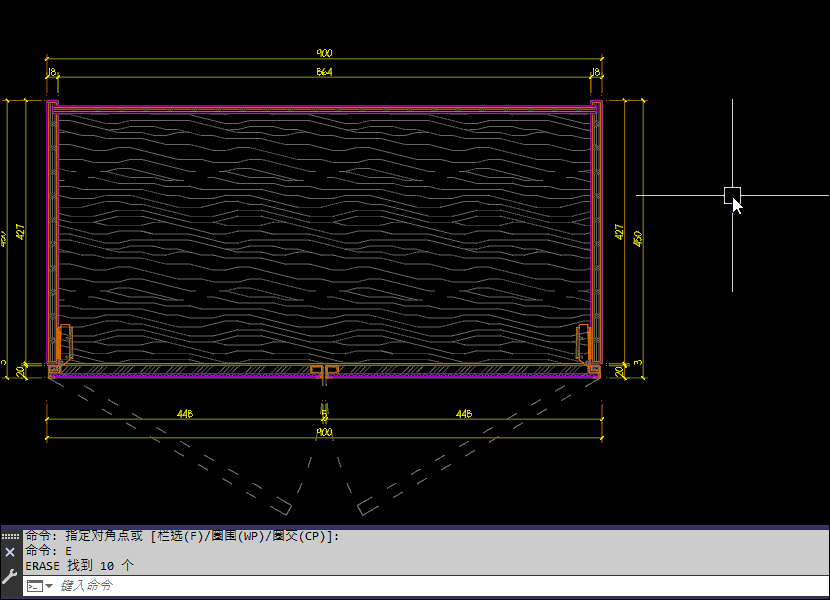Close the command line panel

(x=10, y=551)
